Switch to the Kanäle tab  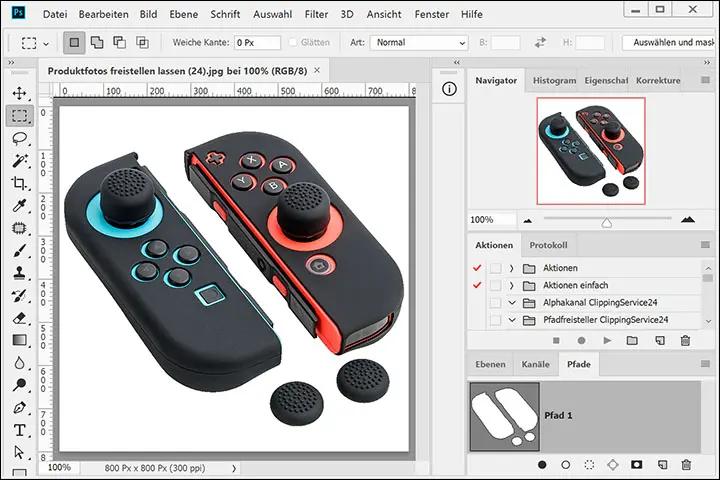tap(536, 365)
